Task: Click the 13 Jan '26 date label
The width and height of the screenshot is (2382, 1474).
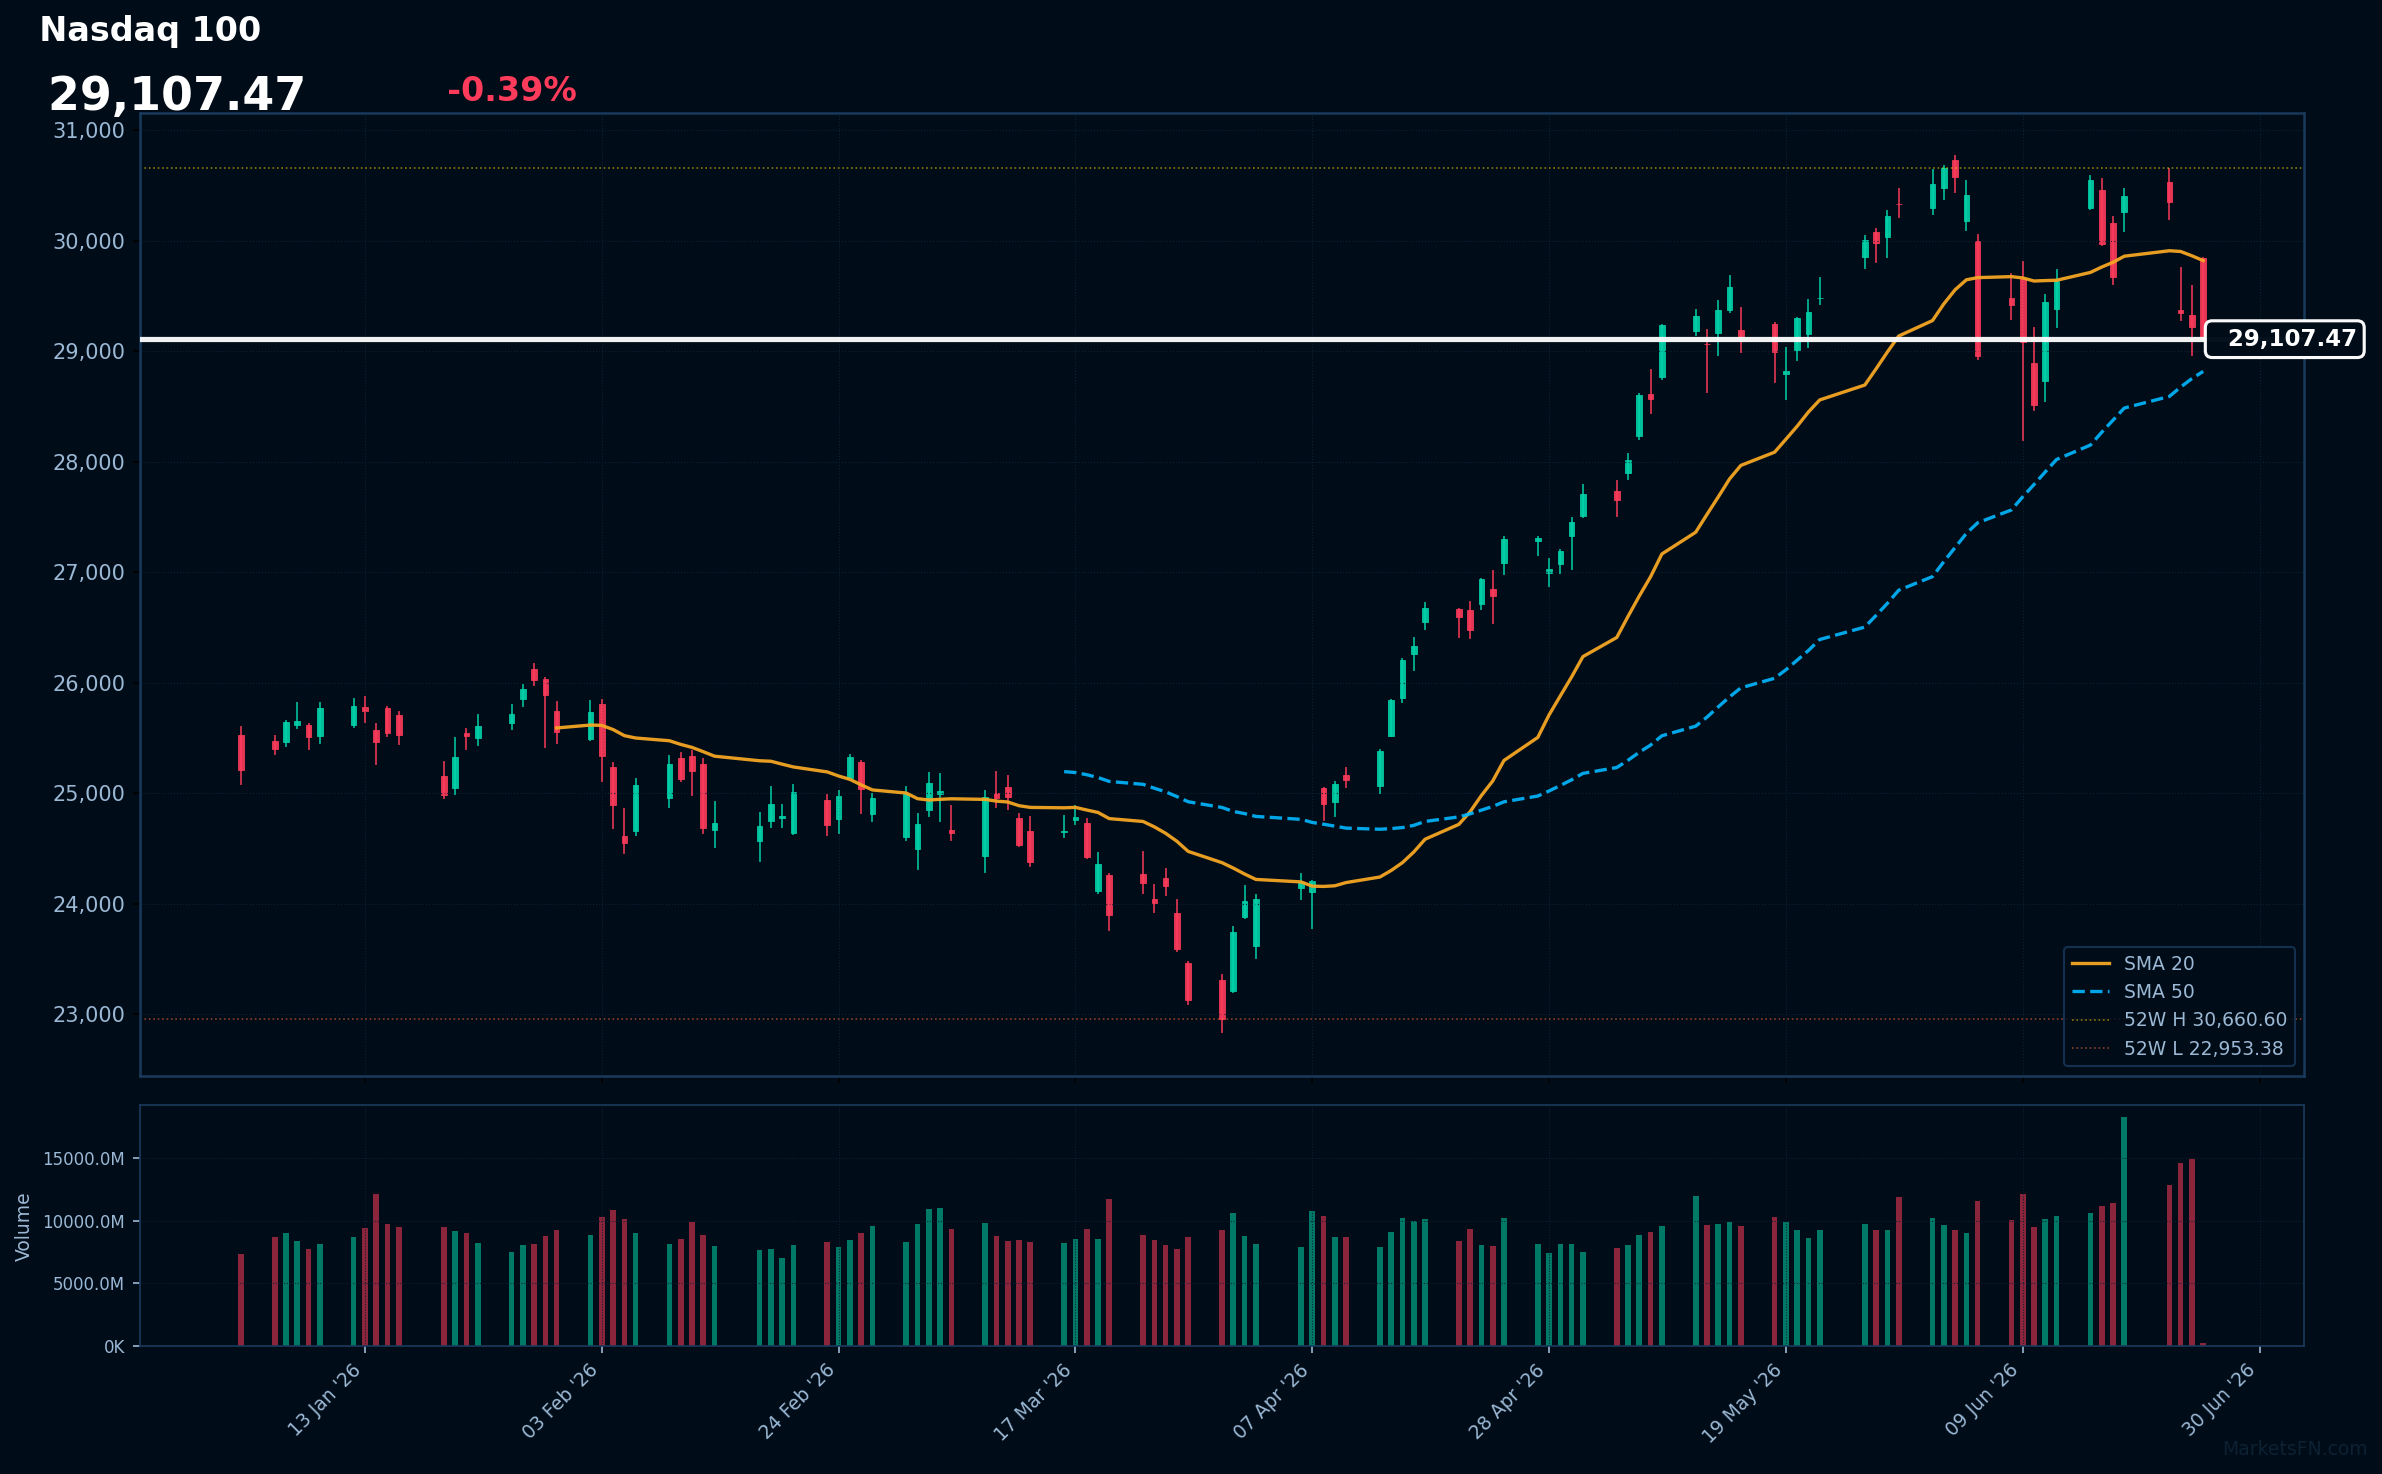Action: click(x=324, y=1400)
